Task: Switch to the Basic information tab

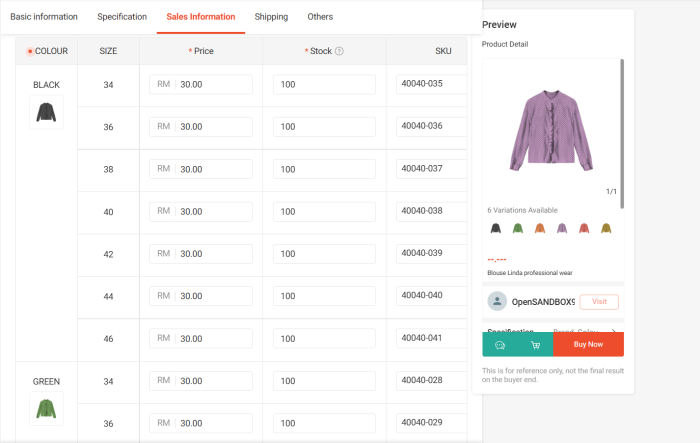Action: pos(44,17)
